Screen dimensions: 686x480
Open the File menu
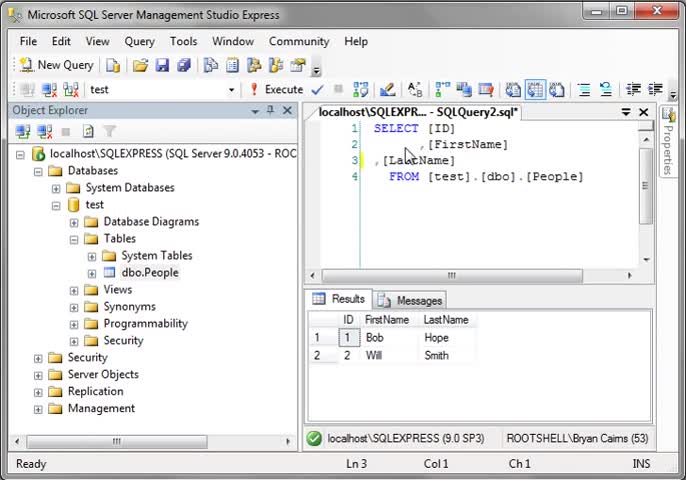click(x=28, y=41)
